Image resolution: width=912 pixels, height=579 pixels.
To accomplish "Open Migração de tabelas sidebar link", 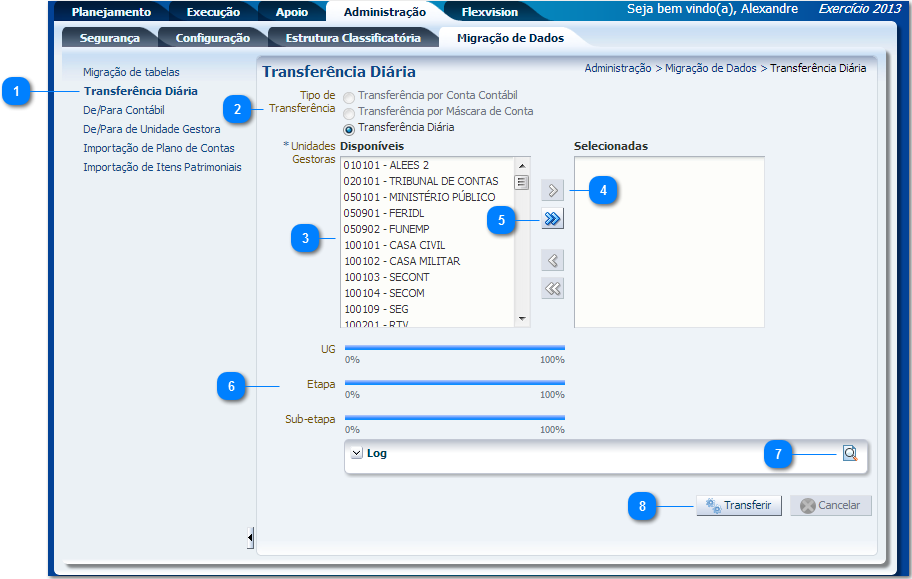I will coord(131,72).
